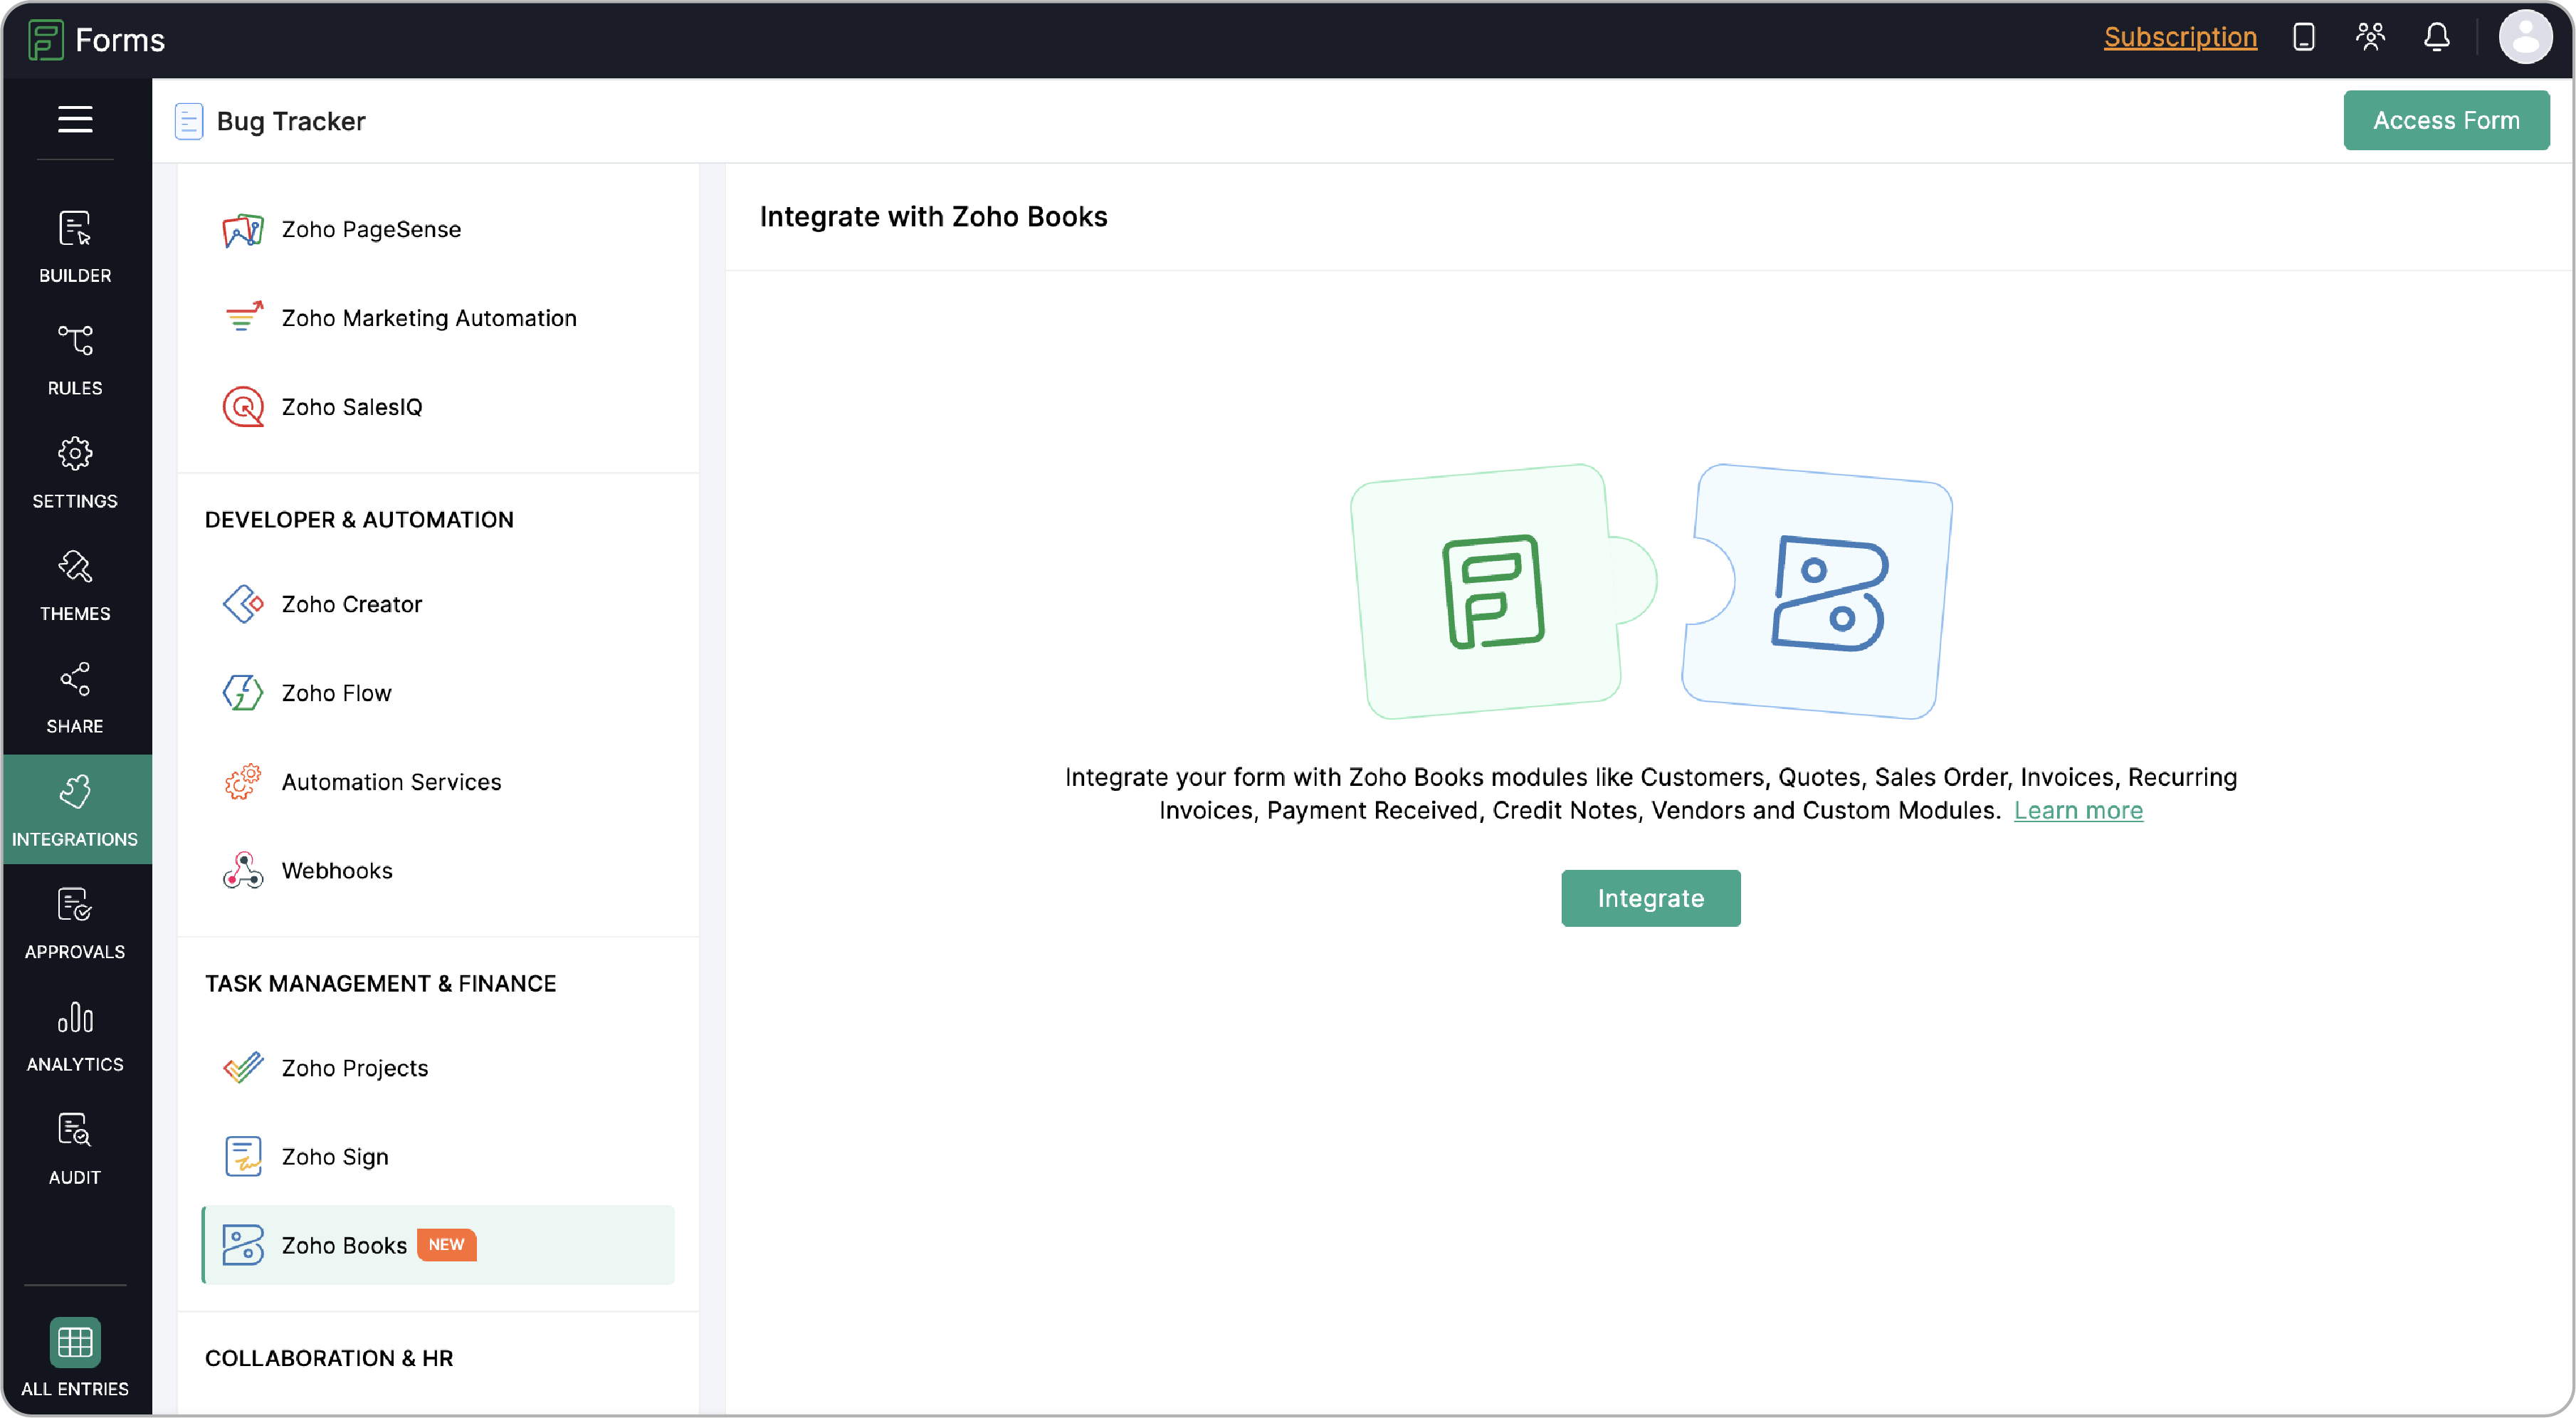Select Automation Services label

(x=391, y=782)
